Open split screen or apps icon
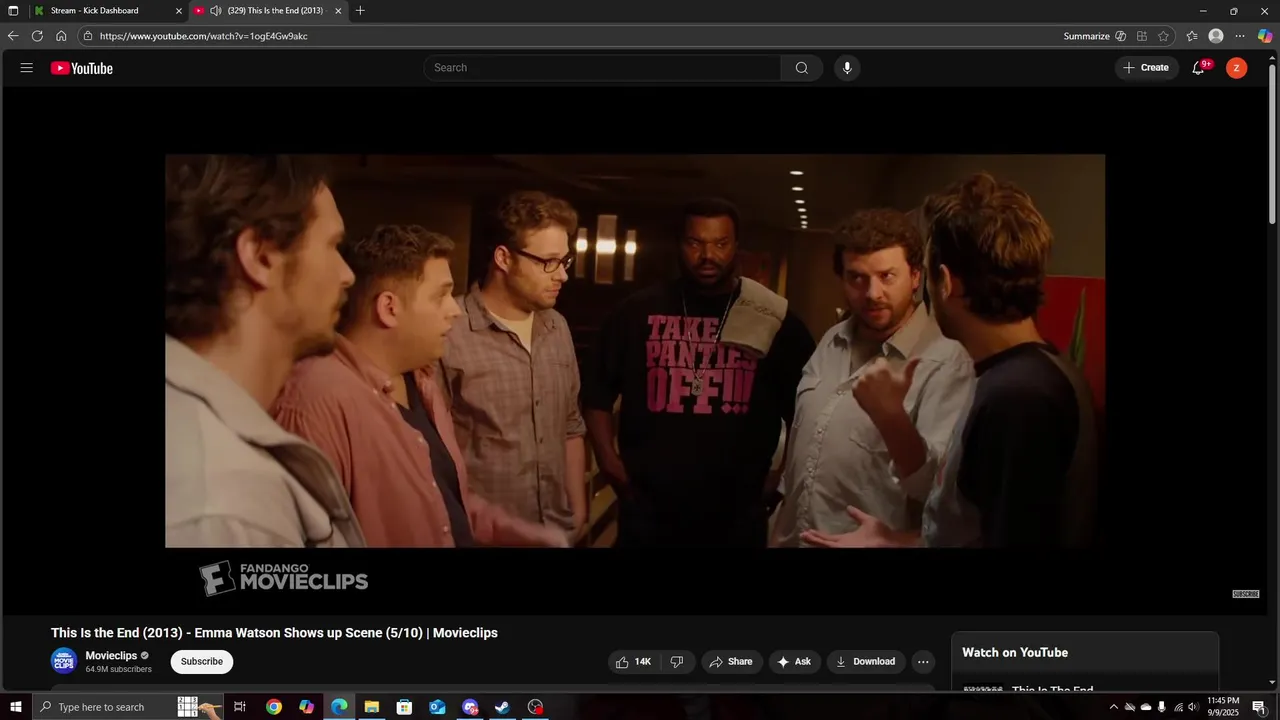 (1142, 36)
